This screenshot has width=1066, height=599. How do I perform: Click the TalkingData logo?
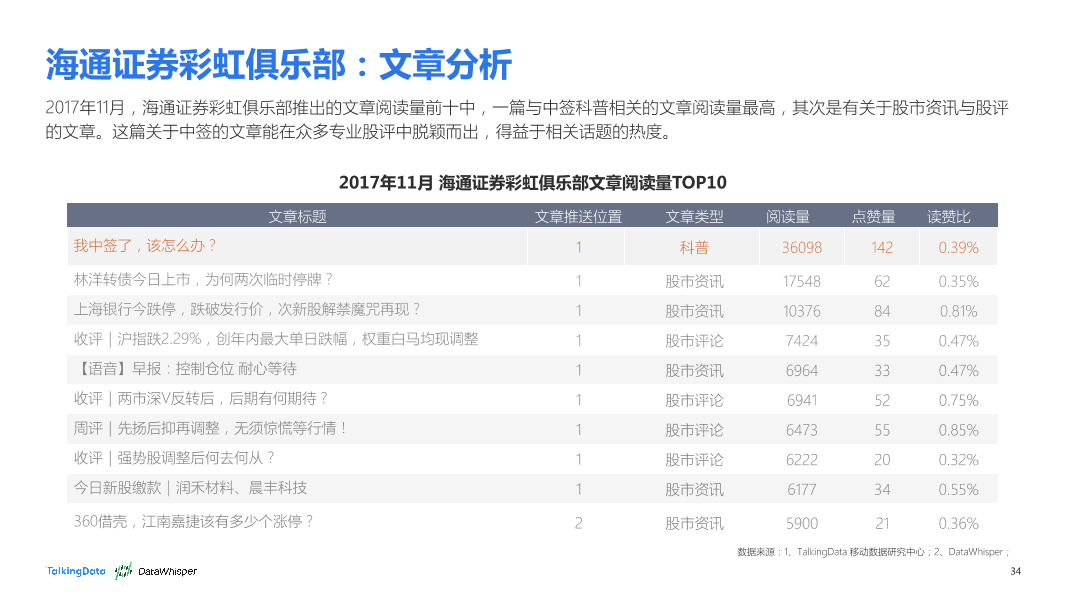pos(75,571)
